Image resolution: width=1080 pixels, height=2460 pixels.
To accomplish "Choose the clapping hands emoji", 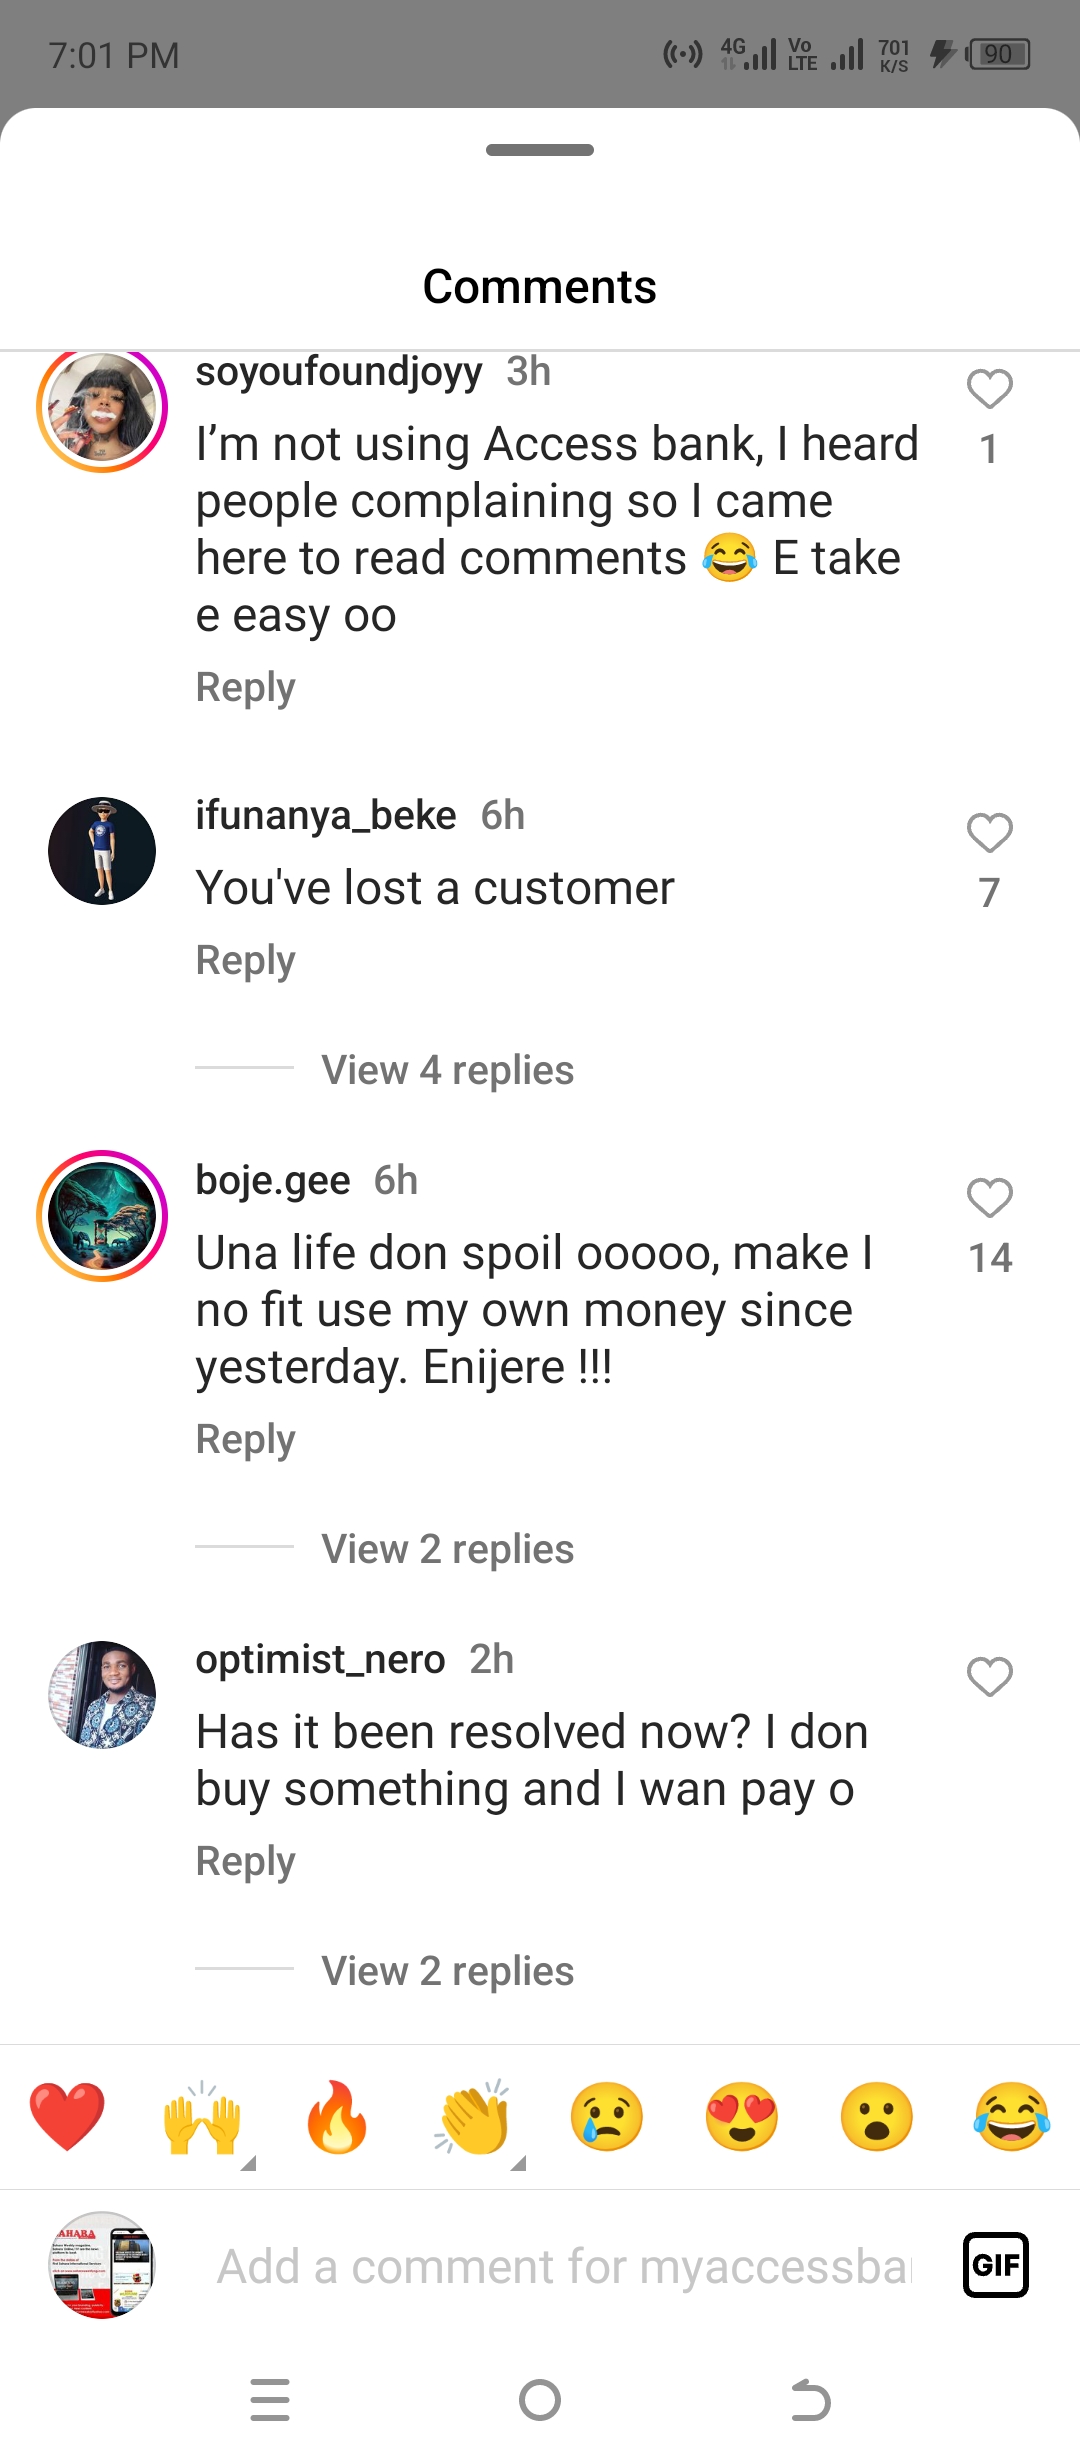I will tap(473, 2116).
